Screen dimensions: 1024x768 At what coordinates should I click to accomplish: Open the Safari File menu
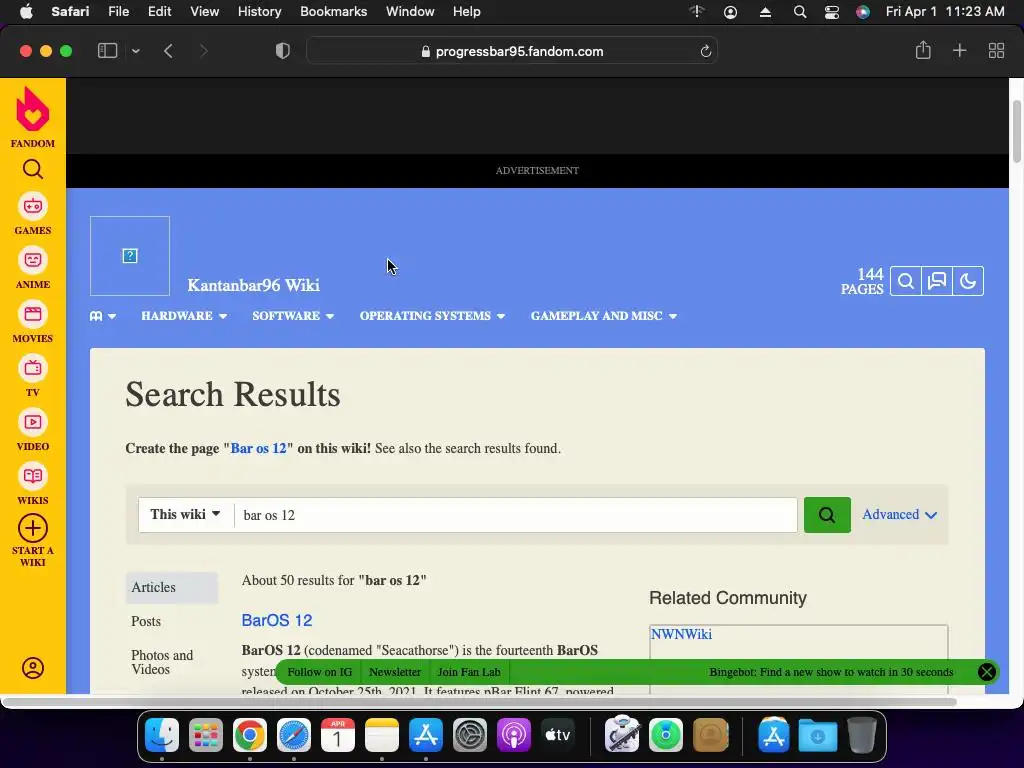pos(118,12)
